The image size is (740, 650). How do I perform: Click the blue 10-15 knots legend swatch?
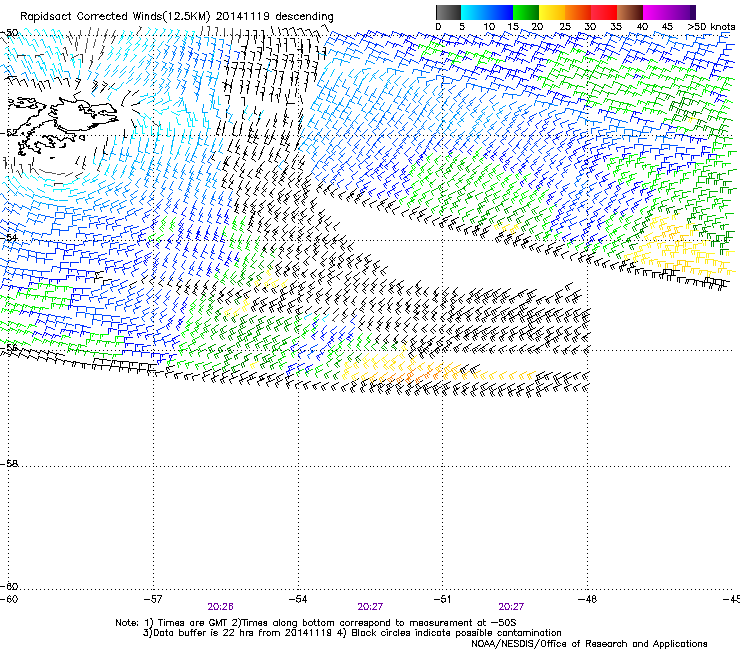pyautogui.click(x=500, y=12)
